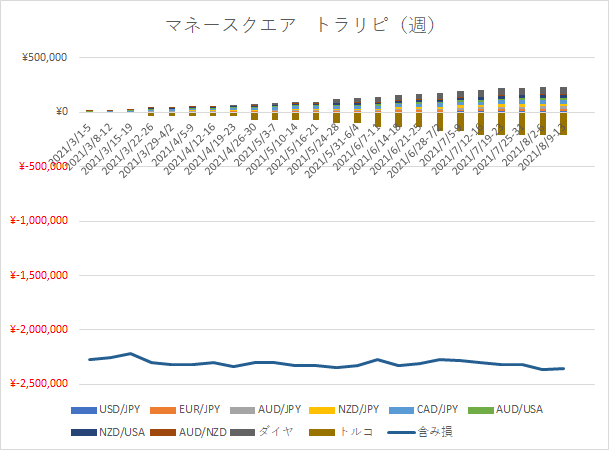Select the NZD/JPY legend color swatch
The image size is (609, 450).
pyautogui.click(x=322, y=410)
